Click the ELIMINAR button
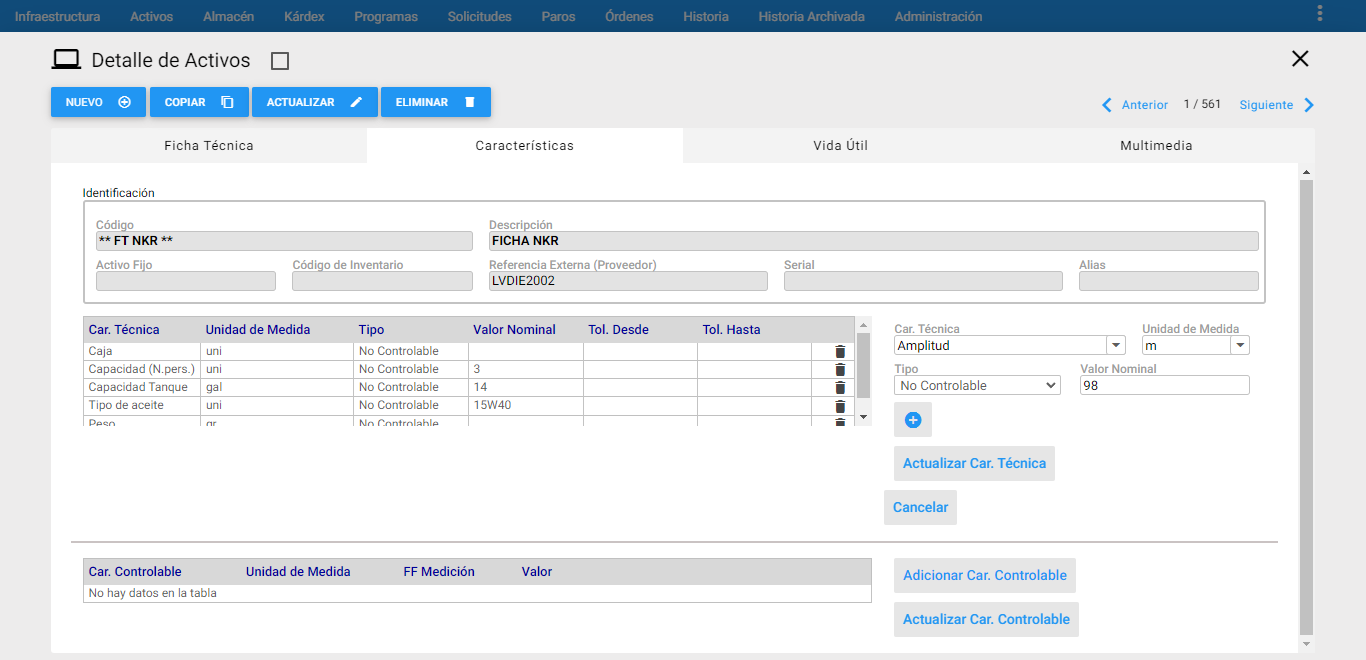The image size is (1366, 660). [x=436, y=102]
